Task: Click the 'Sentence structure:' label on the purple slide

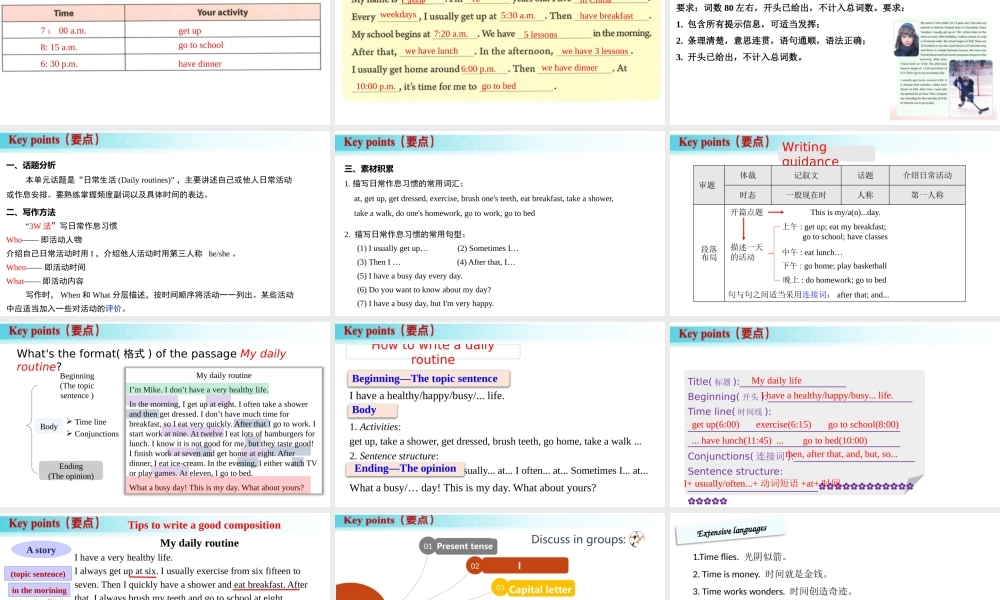Action: point(734,471)
